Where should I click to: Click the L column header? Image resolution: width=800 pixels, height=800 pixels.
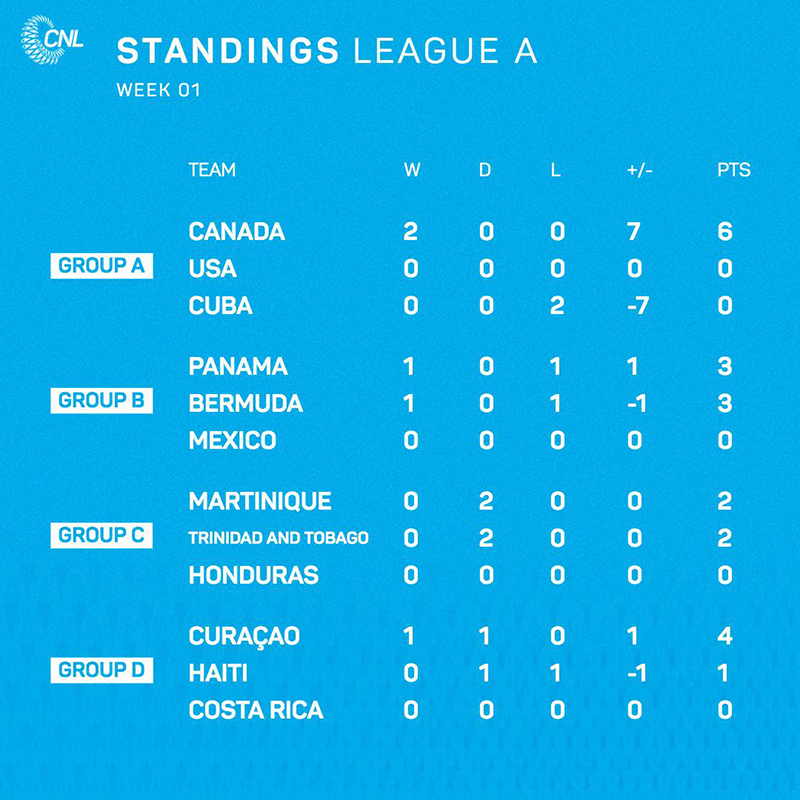pyautogui.click(x=556, y=170)
